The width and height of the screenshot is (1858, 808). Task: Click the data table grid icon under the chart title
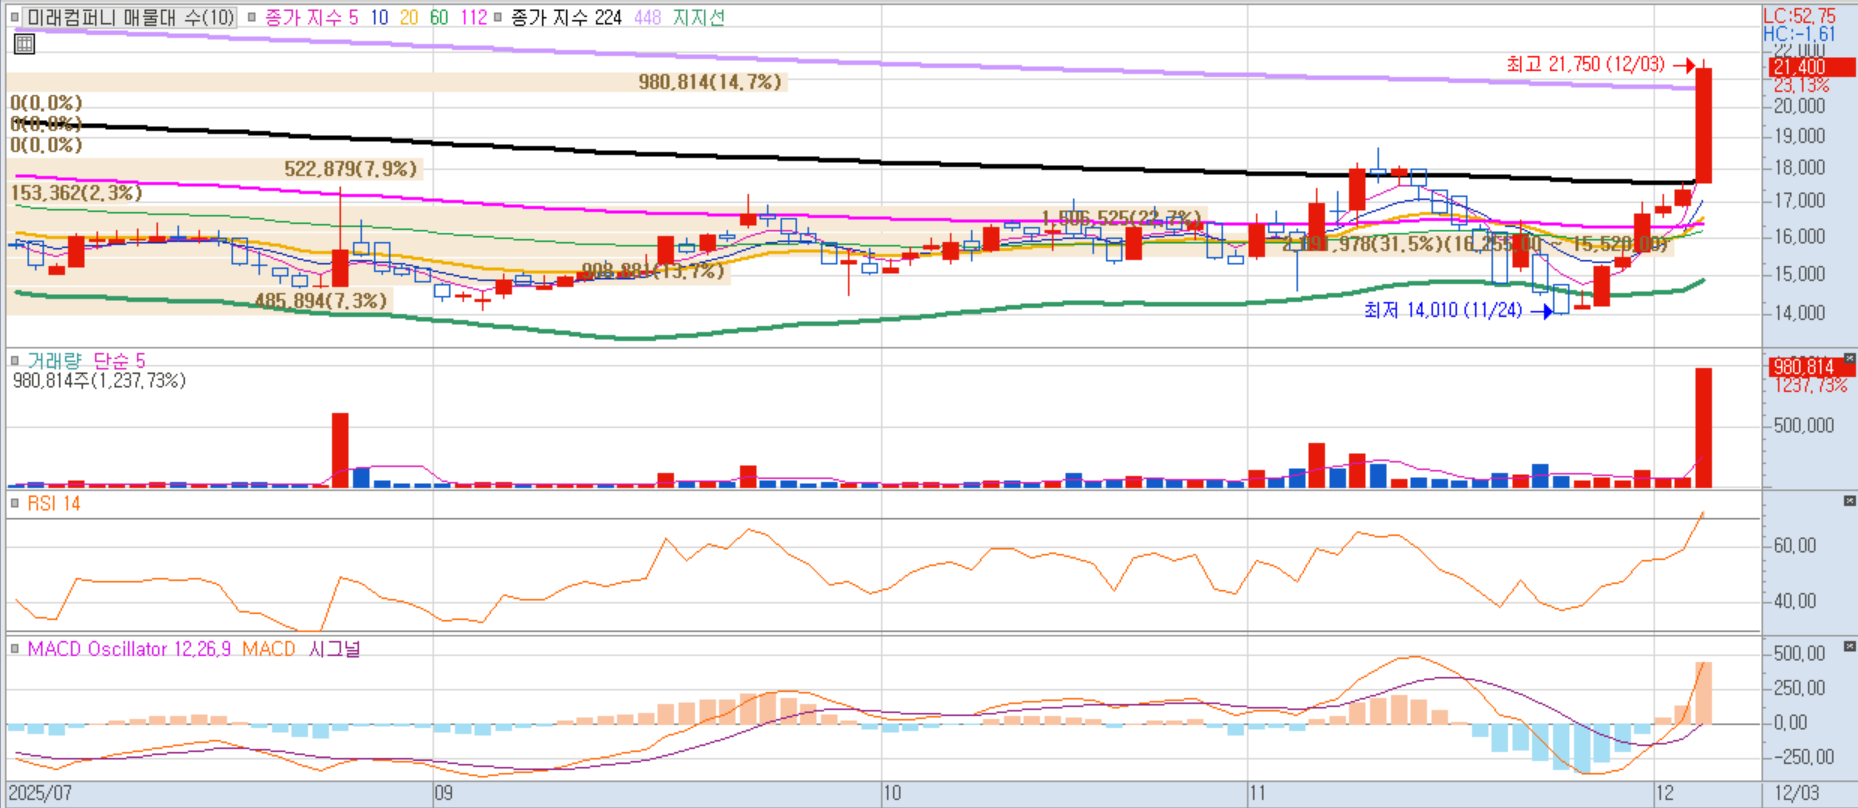tap(24, 43)
